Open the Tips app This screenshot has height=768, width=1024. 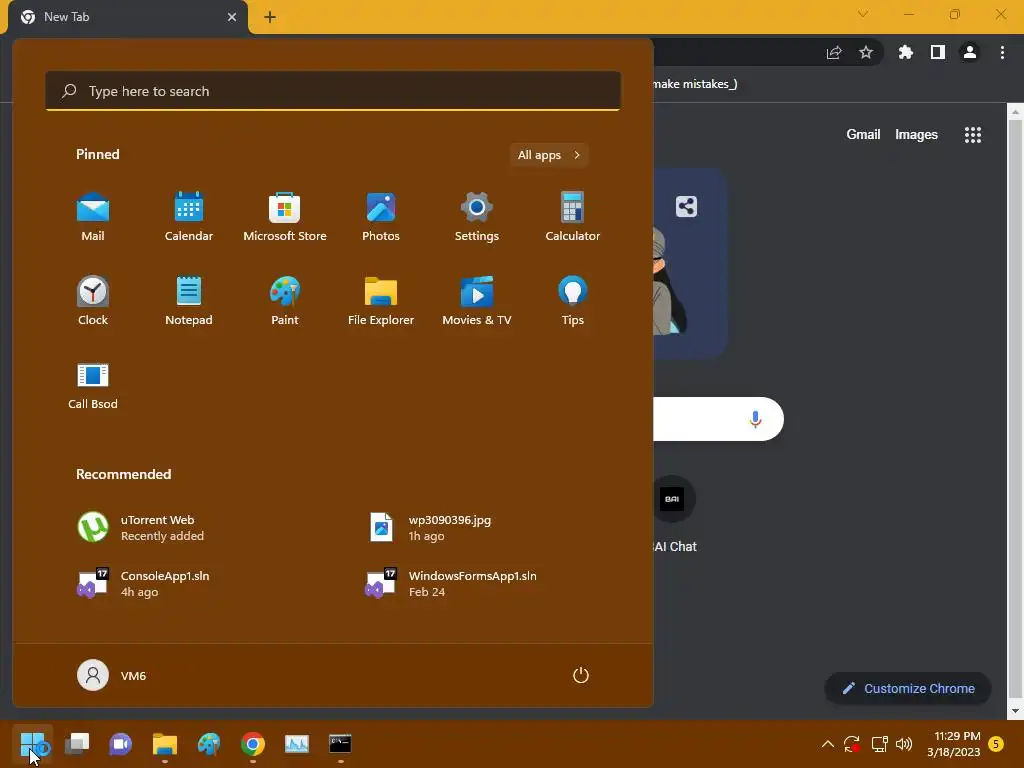pos(573,300)
